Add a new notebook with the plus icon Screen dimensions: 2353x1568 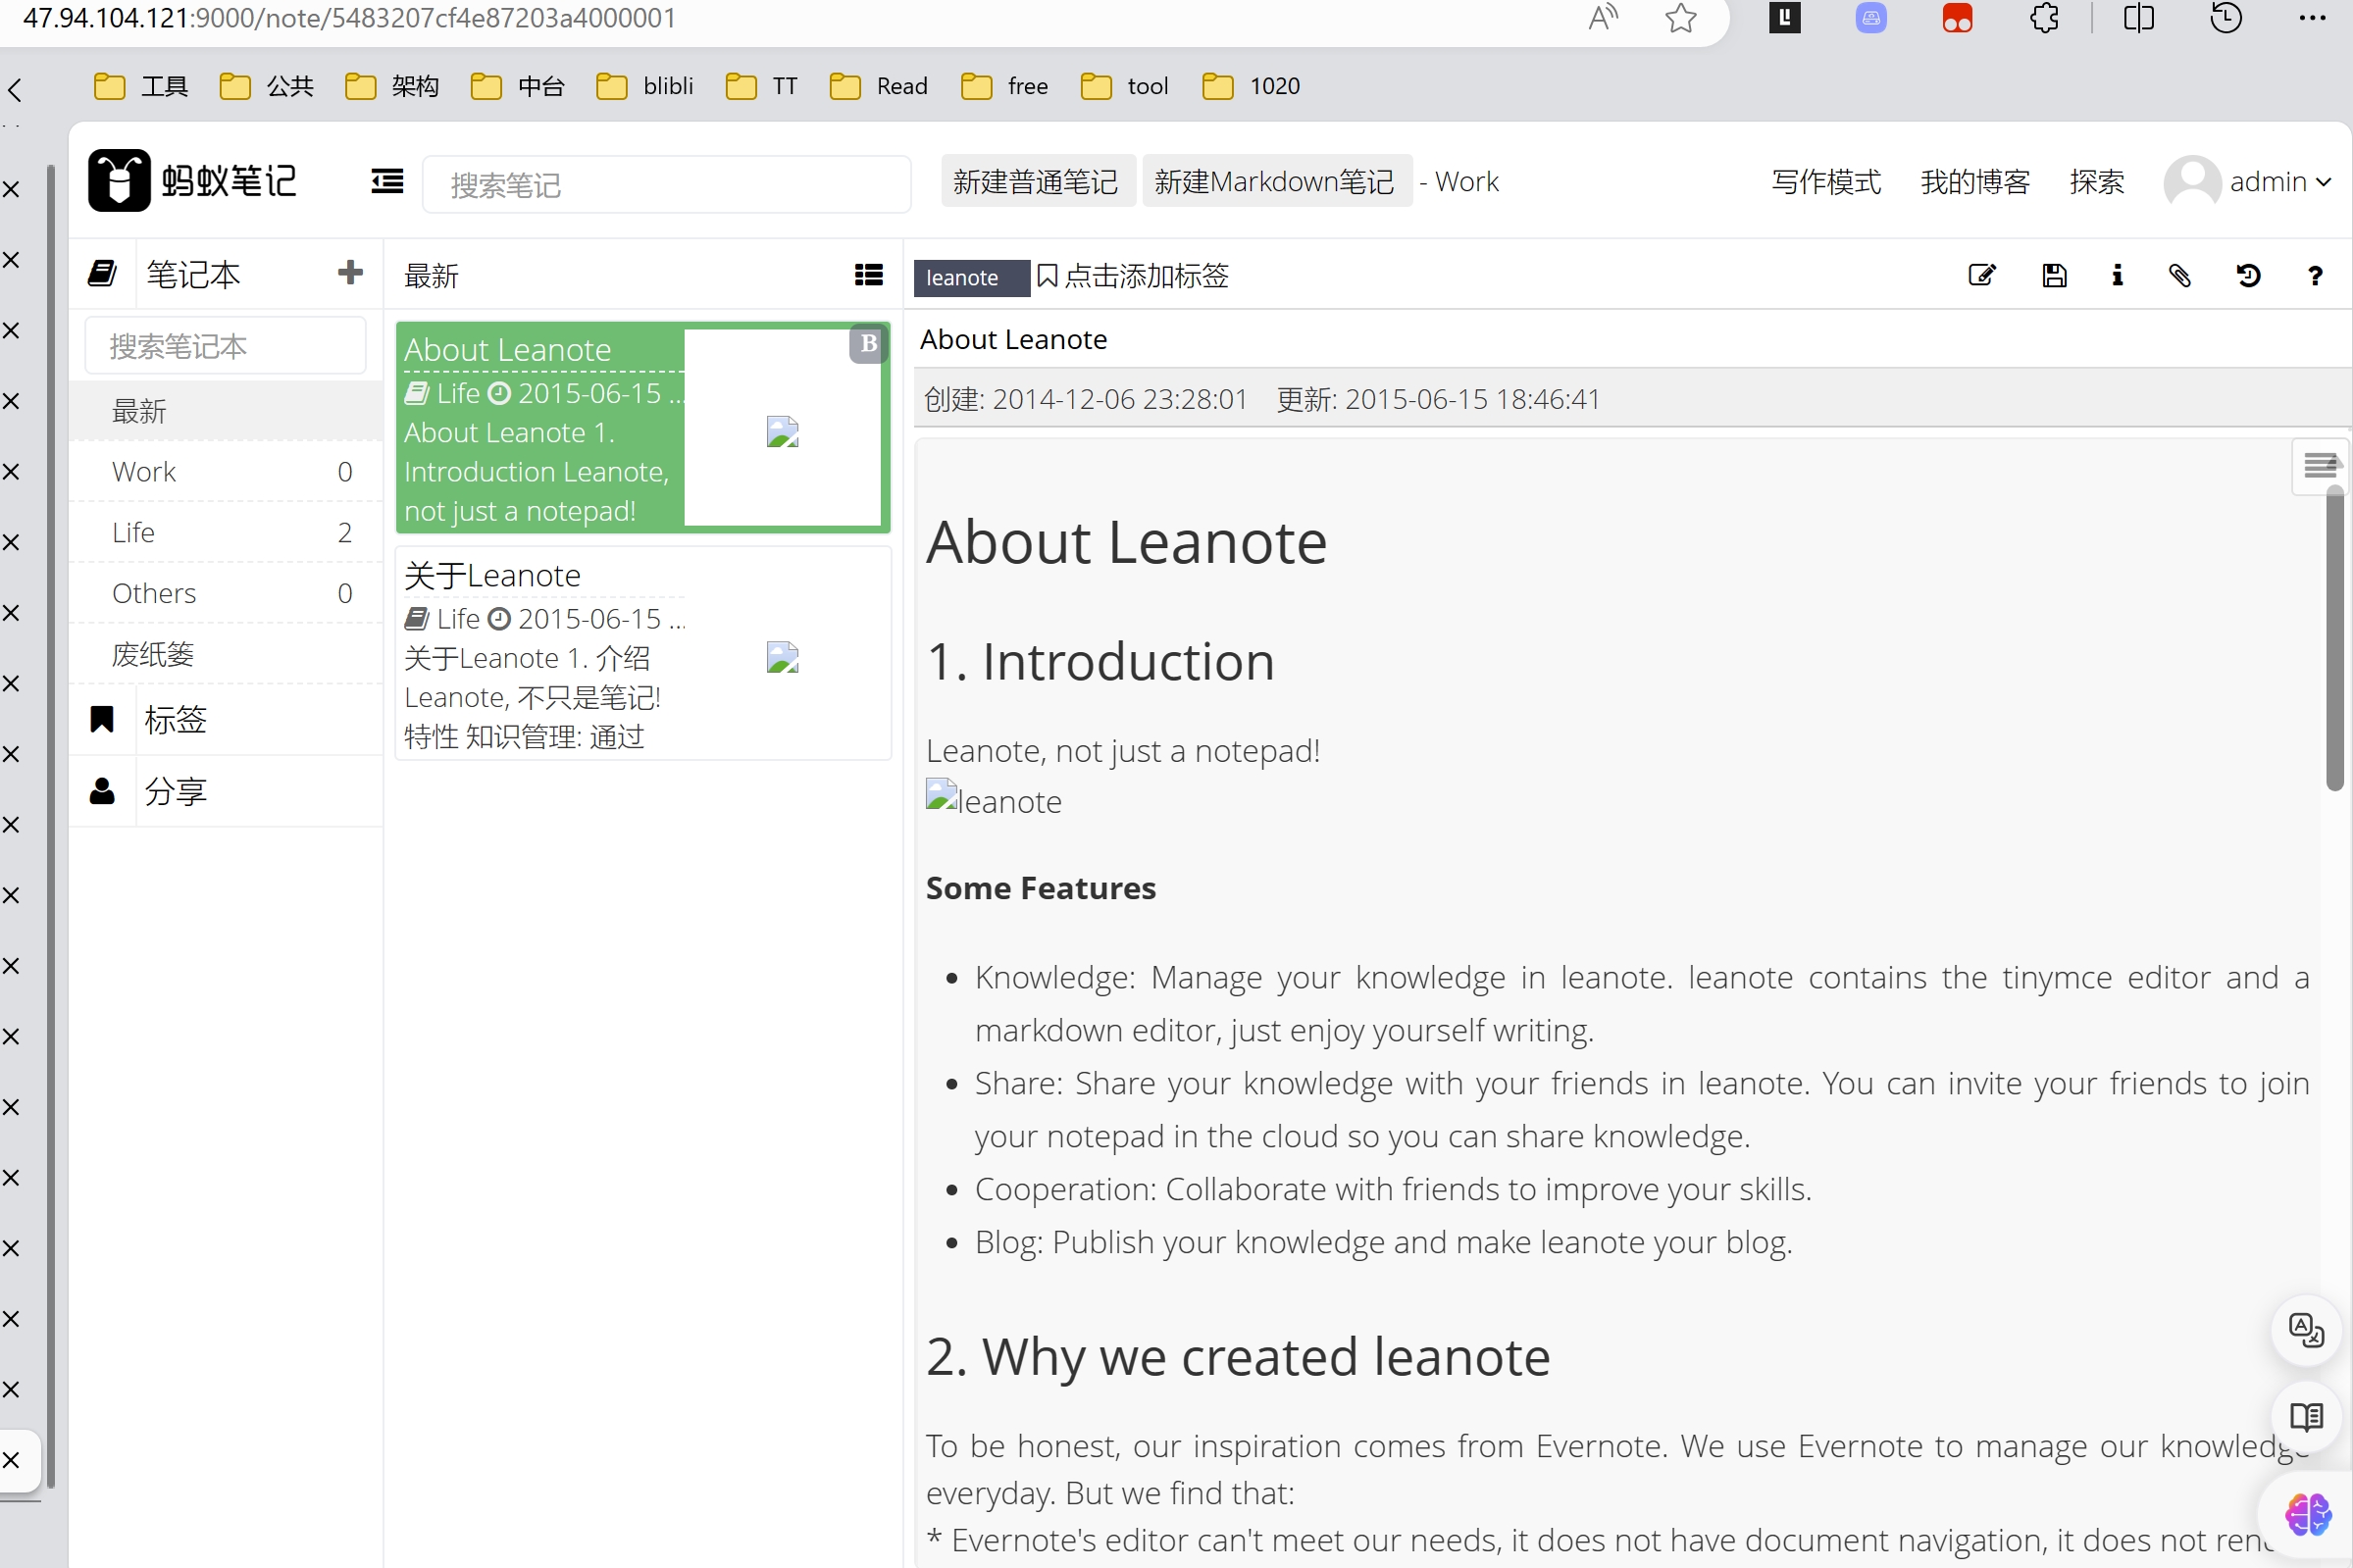click(350, 272)
